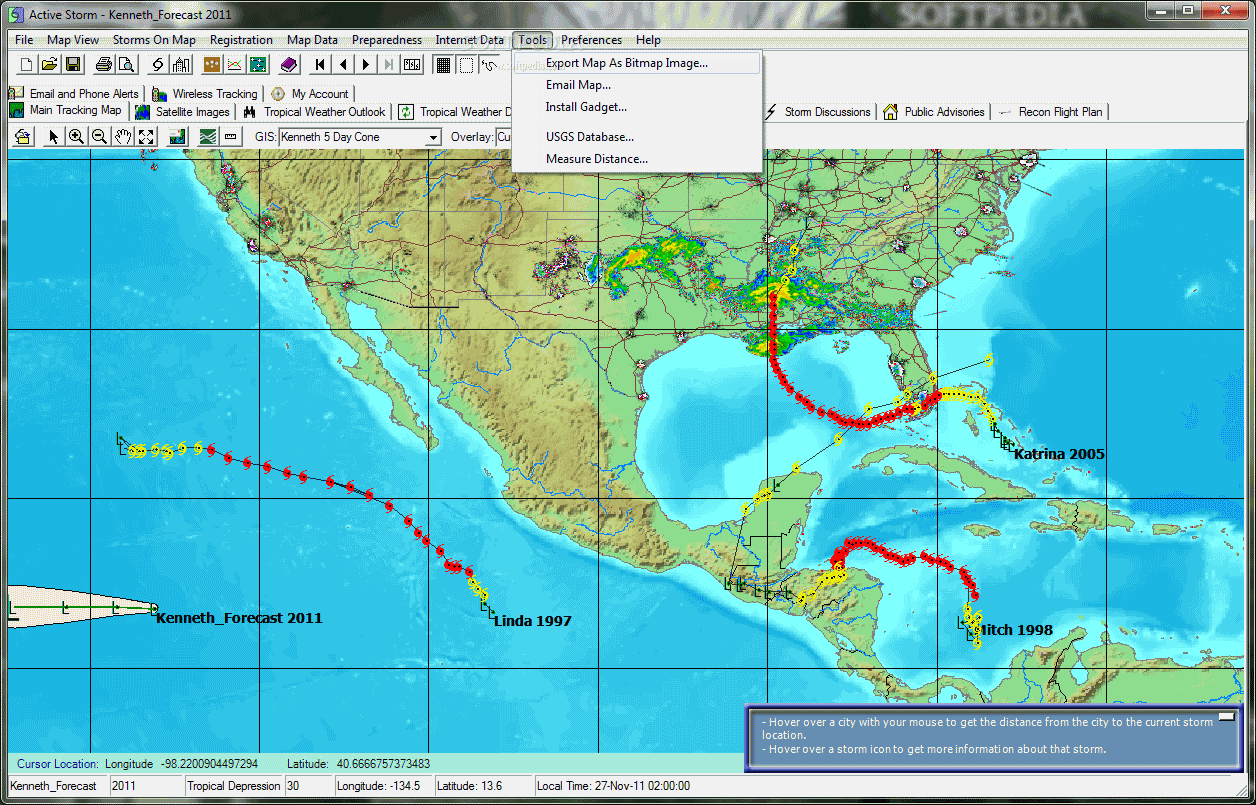Open the Storms On Map menu
Image resolution: width=1256 pixels, height=805 pixels.
[154, 40]
